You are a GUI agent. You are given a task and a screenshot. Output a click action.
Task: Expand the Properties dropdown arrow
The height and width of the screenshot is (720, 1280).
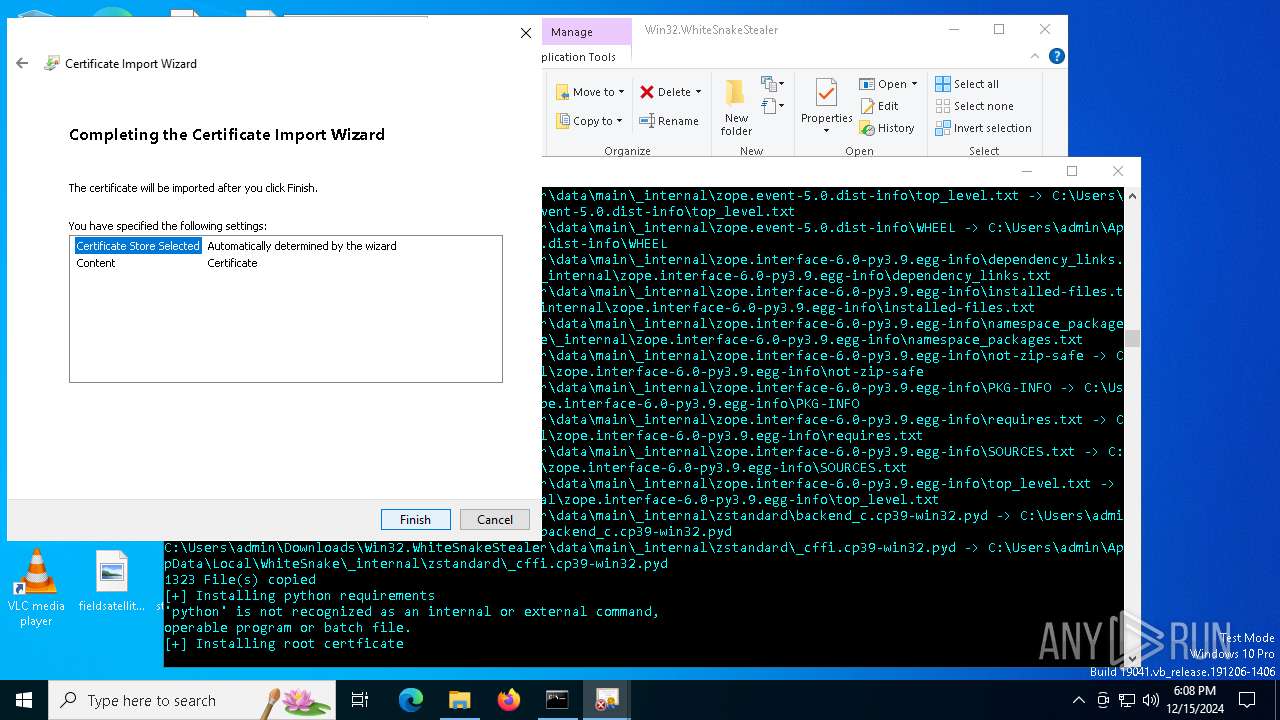coord(826,131)
